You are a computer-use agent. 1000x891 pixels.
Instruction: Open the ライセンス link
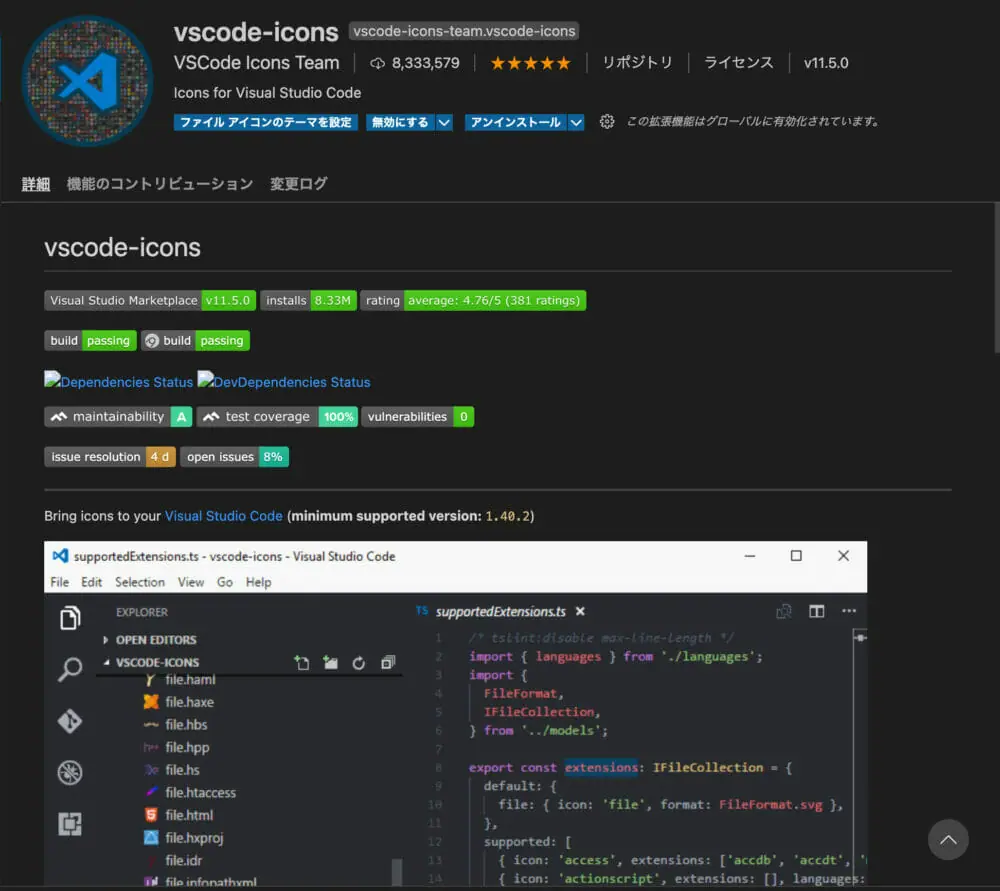tap(738, 63)
